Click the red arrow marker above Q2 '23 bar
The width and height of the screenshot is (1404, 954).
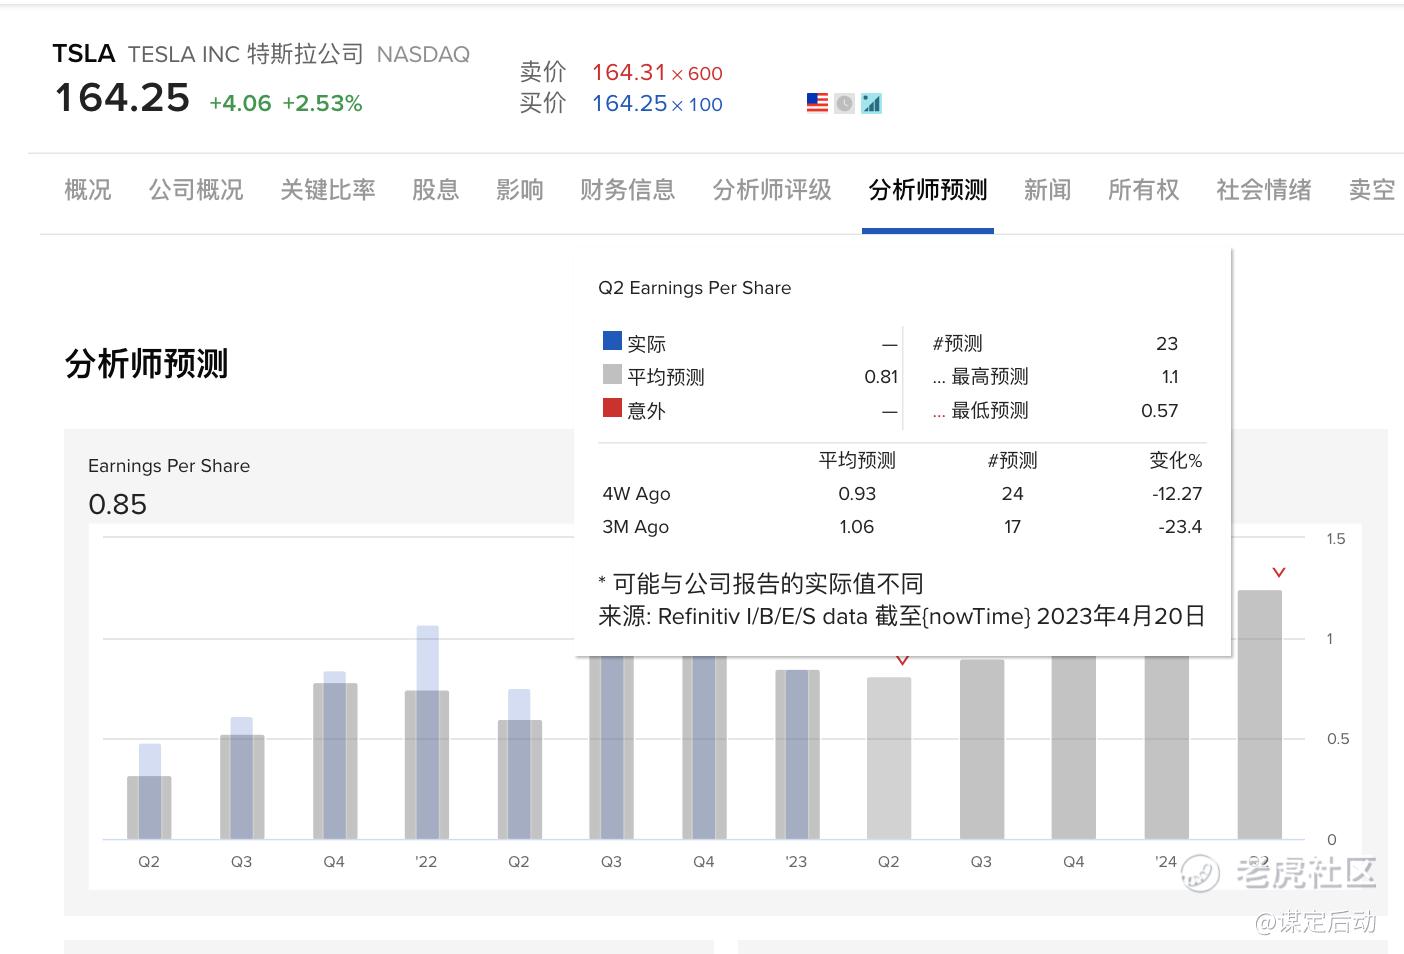(x=903, y=660)
